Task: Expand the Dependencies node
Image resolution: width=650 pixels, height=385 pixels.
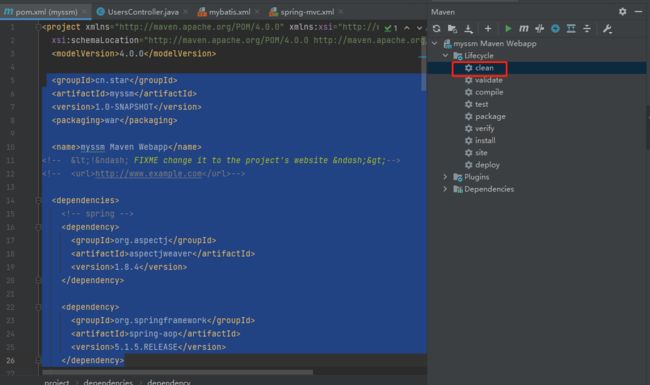Action: pyautogui.click(x=445, y=189)
